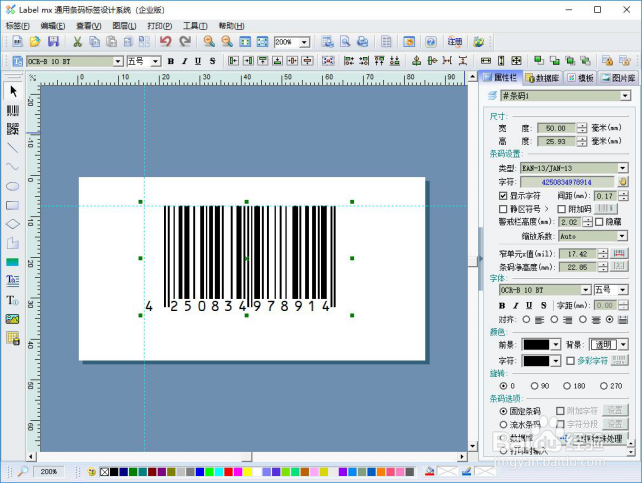Enable the 静区符号 checkbox
Screen dimensions: 642x484
point(503,209)
